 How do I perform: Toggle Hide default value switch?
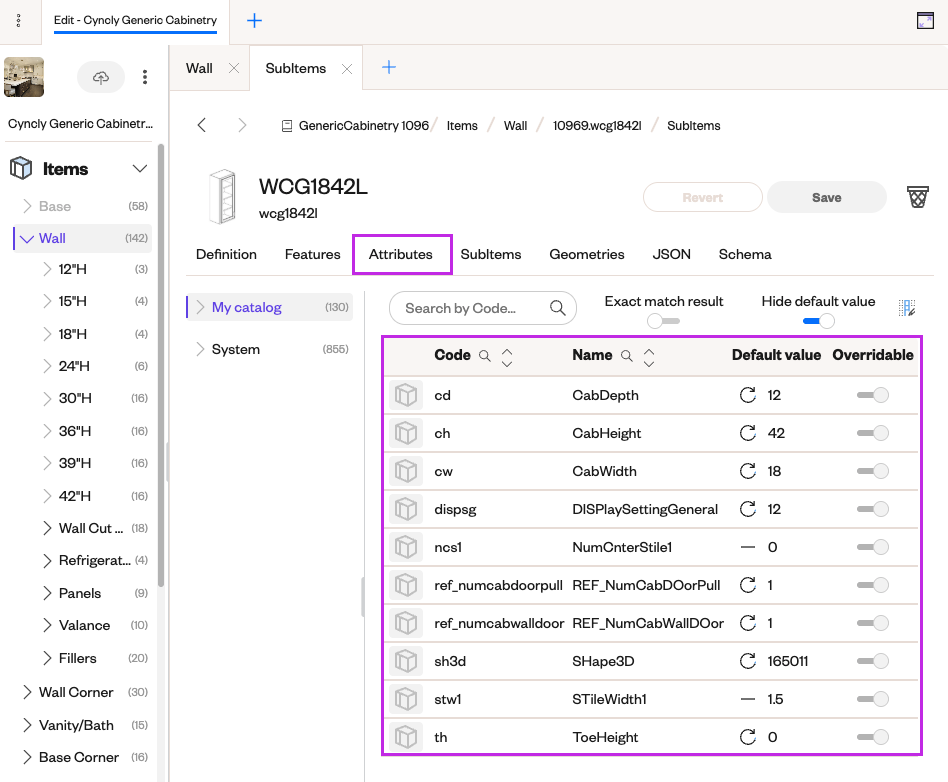(819, 321)
